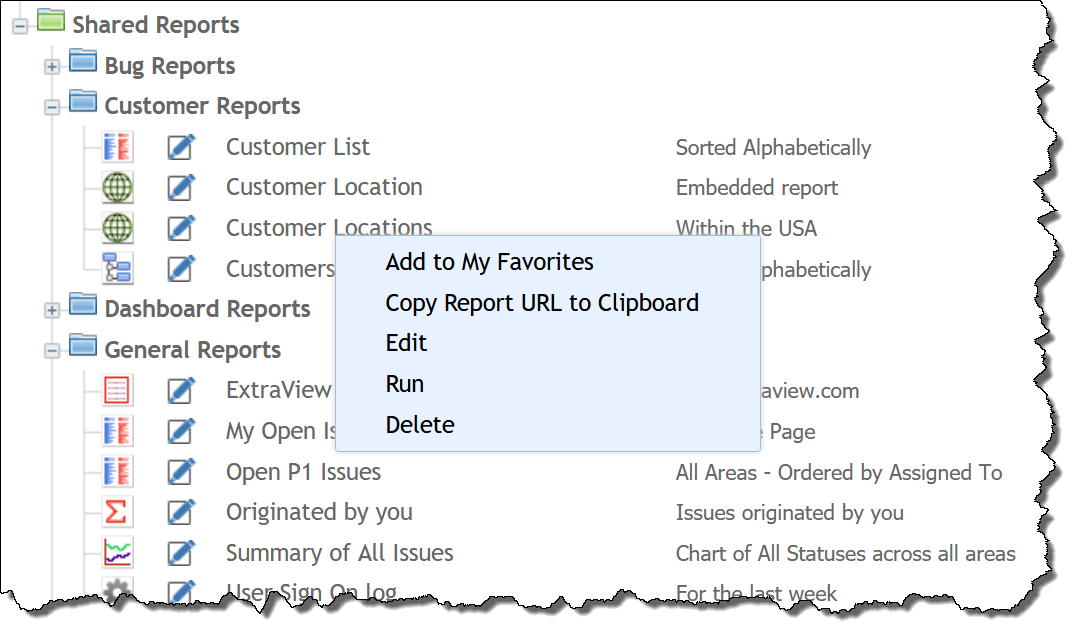Choose Add to My Favorites from context menu
The width and height of the screenshot is (1079, 636).
[489, 262]
